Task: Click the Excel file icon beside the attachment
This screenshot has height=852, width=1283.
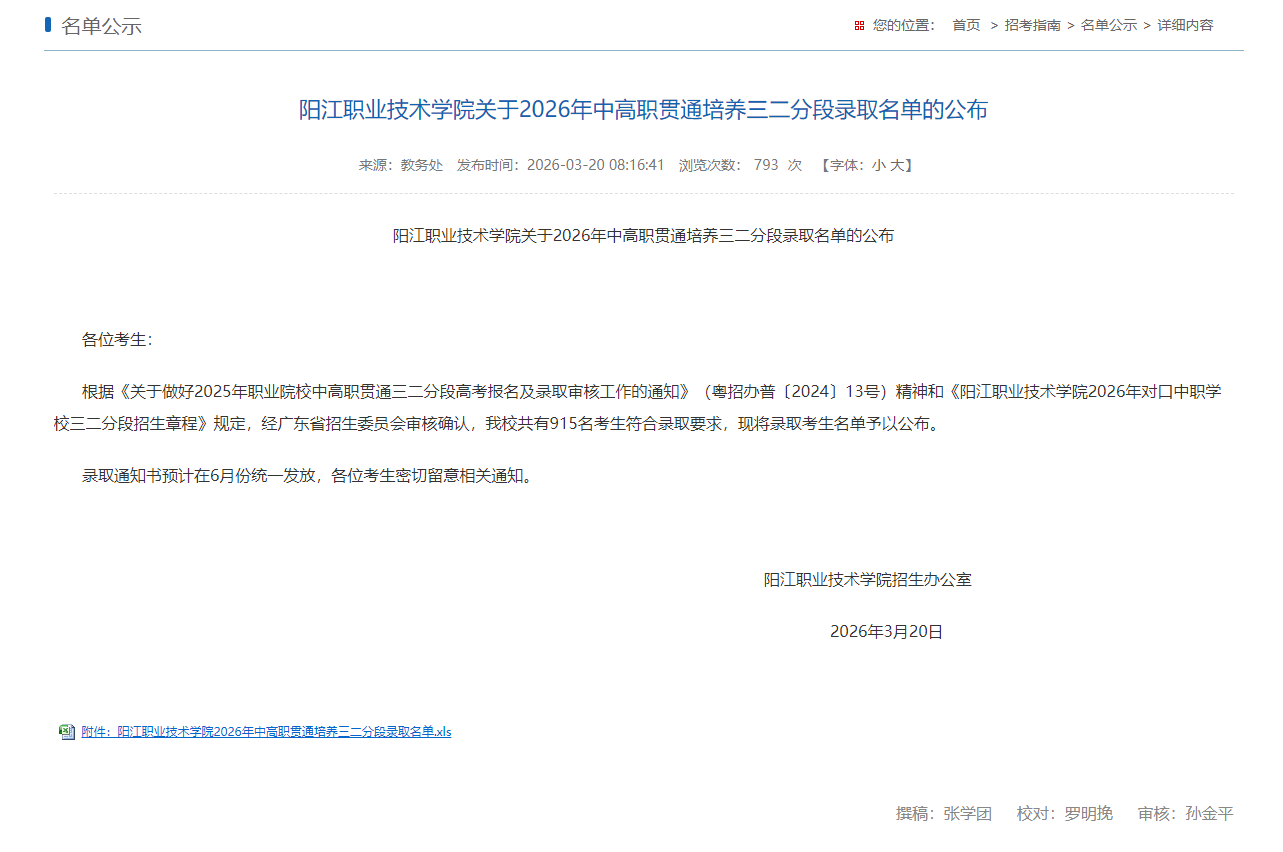Action: tap(66, 731)
